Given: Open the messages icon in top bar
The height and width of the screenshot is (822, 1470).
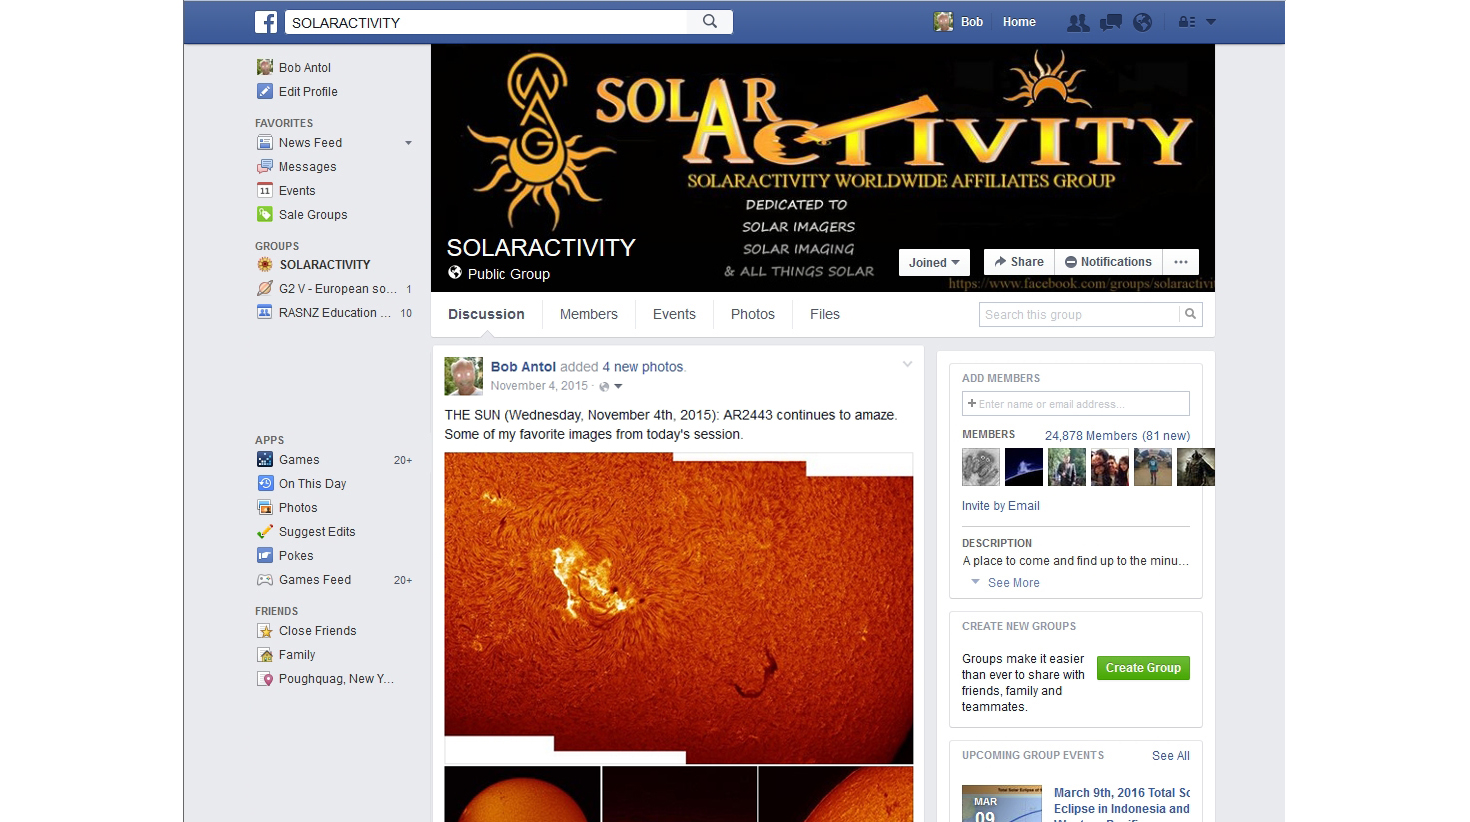Looking at the screenshot, I should click(x=1110, y=22).
